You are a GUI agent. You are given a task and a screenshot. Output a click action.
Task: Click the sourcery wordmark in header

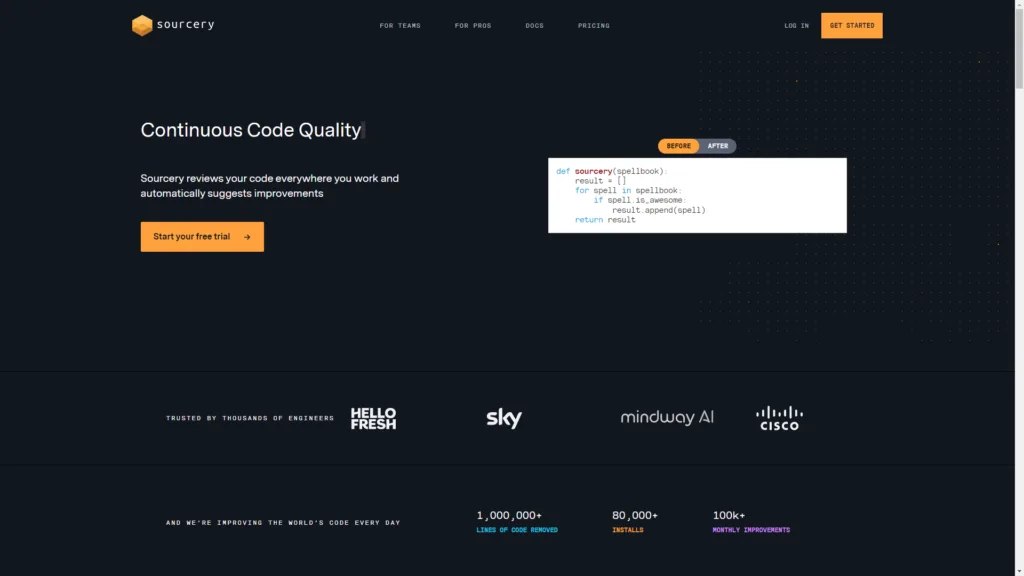(185, 24)
